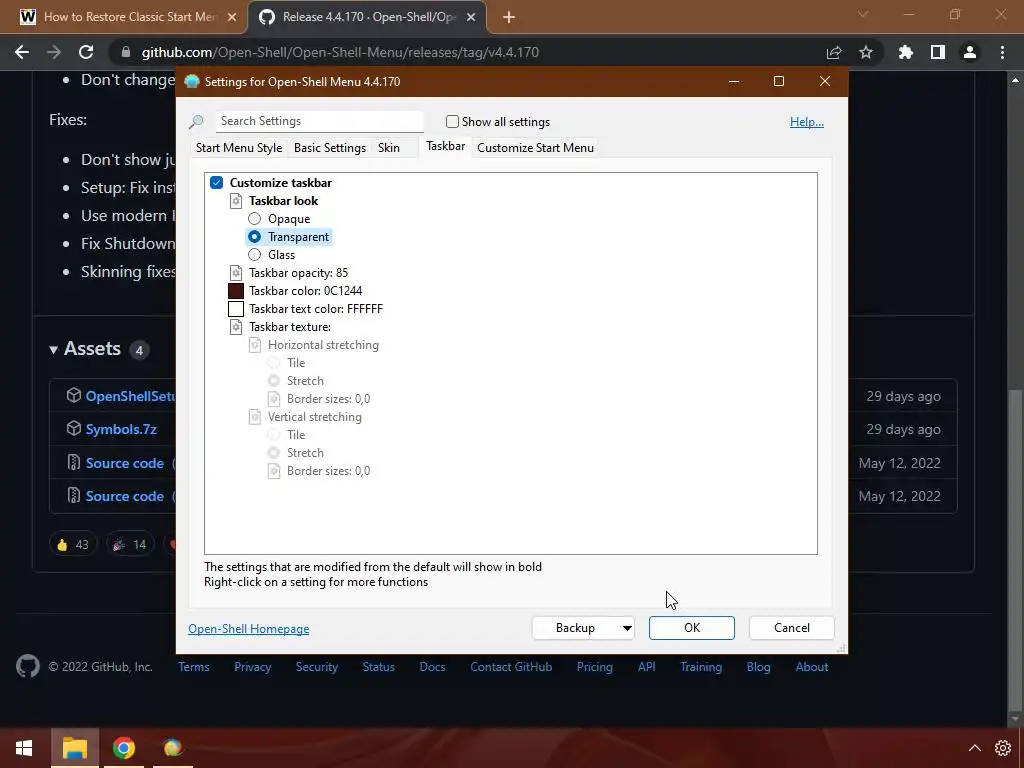Confirm settings with OK button
This screenshot has height=768, width=1024.
pyautogui.click(x=692, y=628)
